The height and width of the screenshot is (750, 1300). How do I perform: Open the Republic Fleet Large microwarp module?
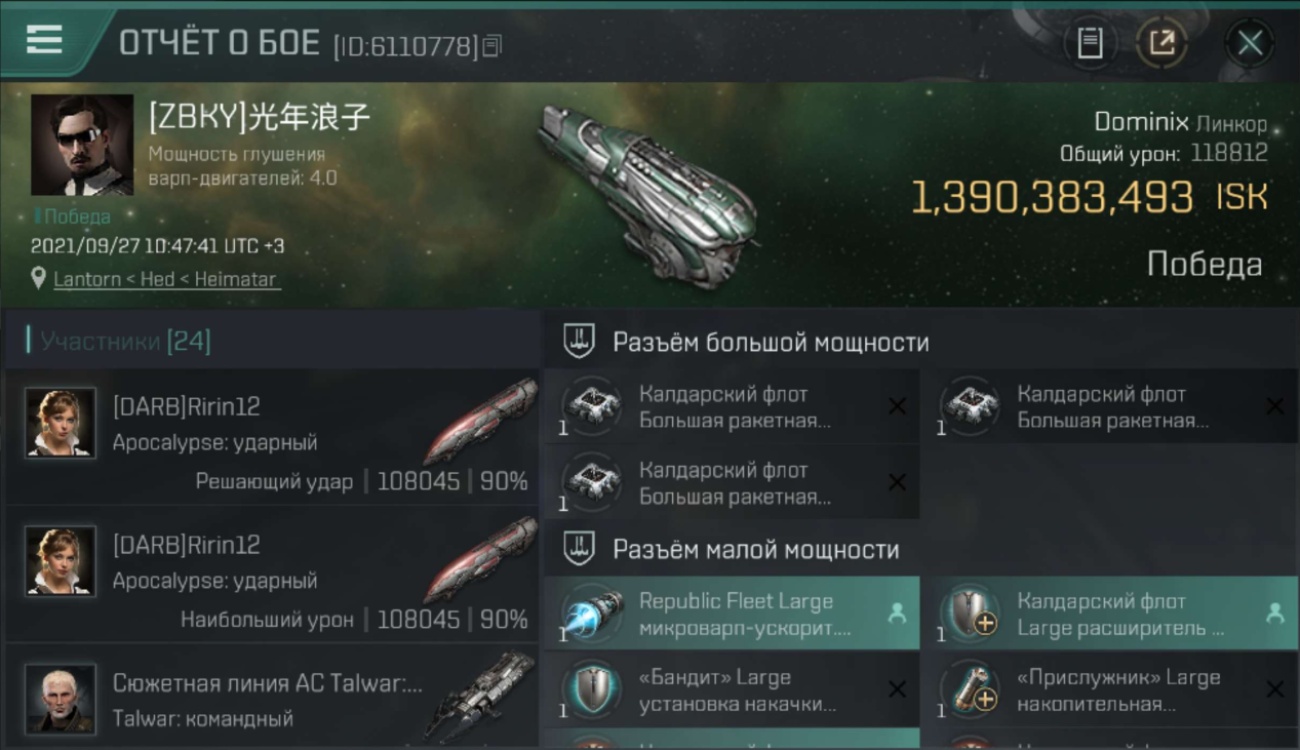[732, 614]
